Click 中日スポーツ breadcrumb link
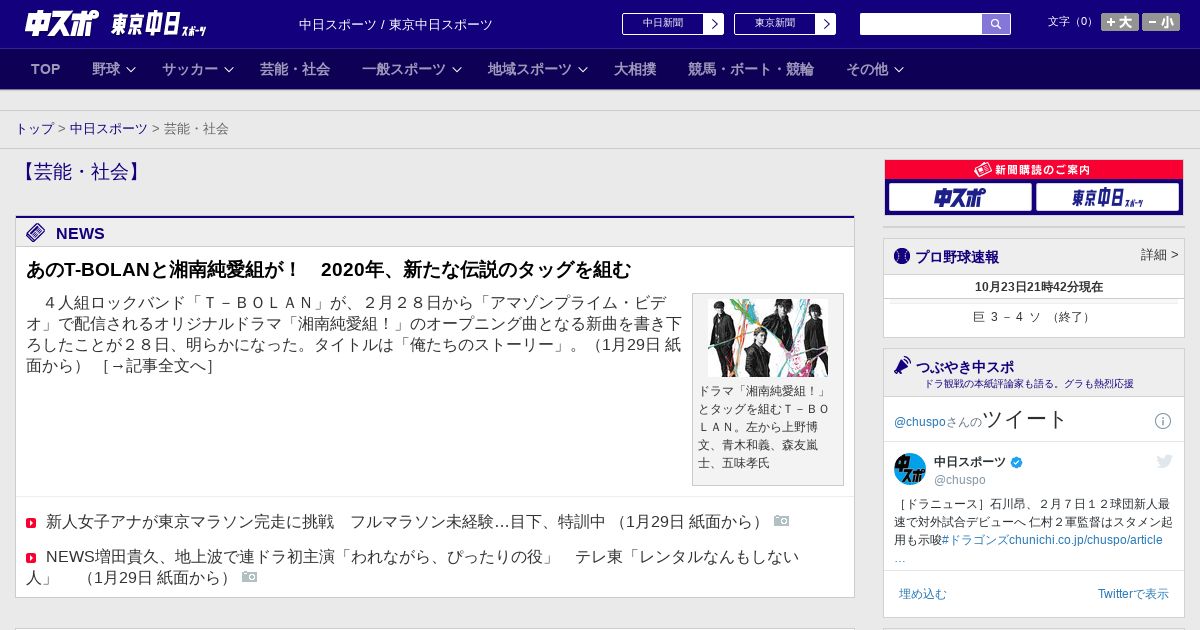Viewport: 1200px width, 630px height. pos(109,129)
